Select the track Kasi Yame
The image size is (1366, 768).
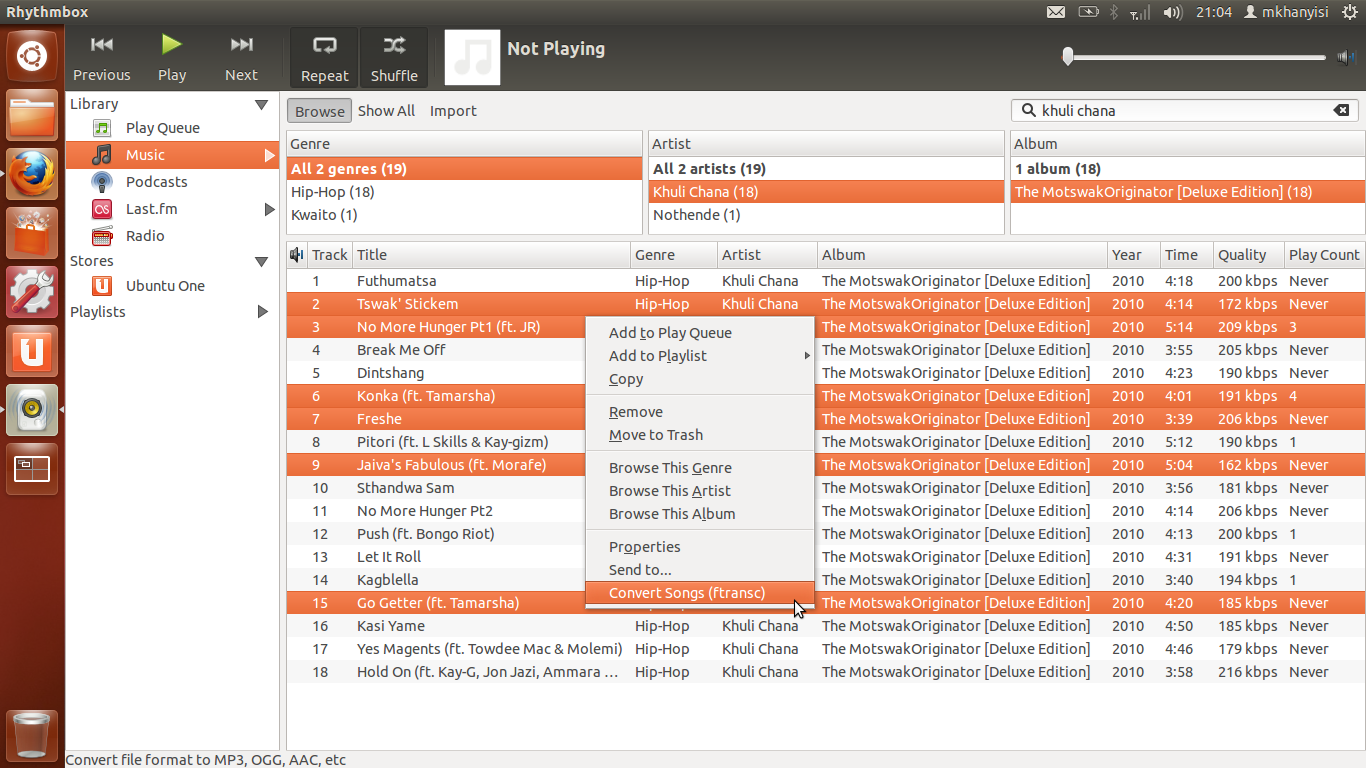tap(390, 626)
